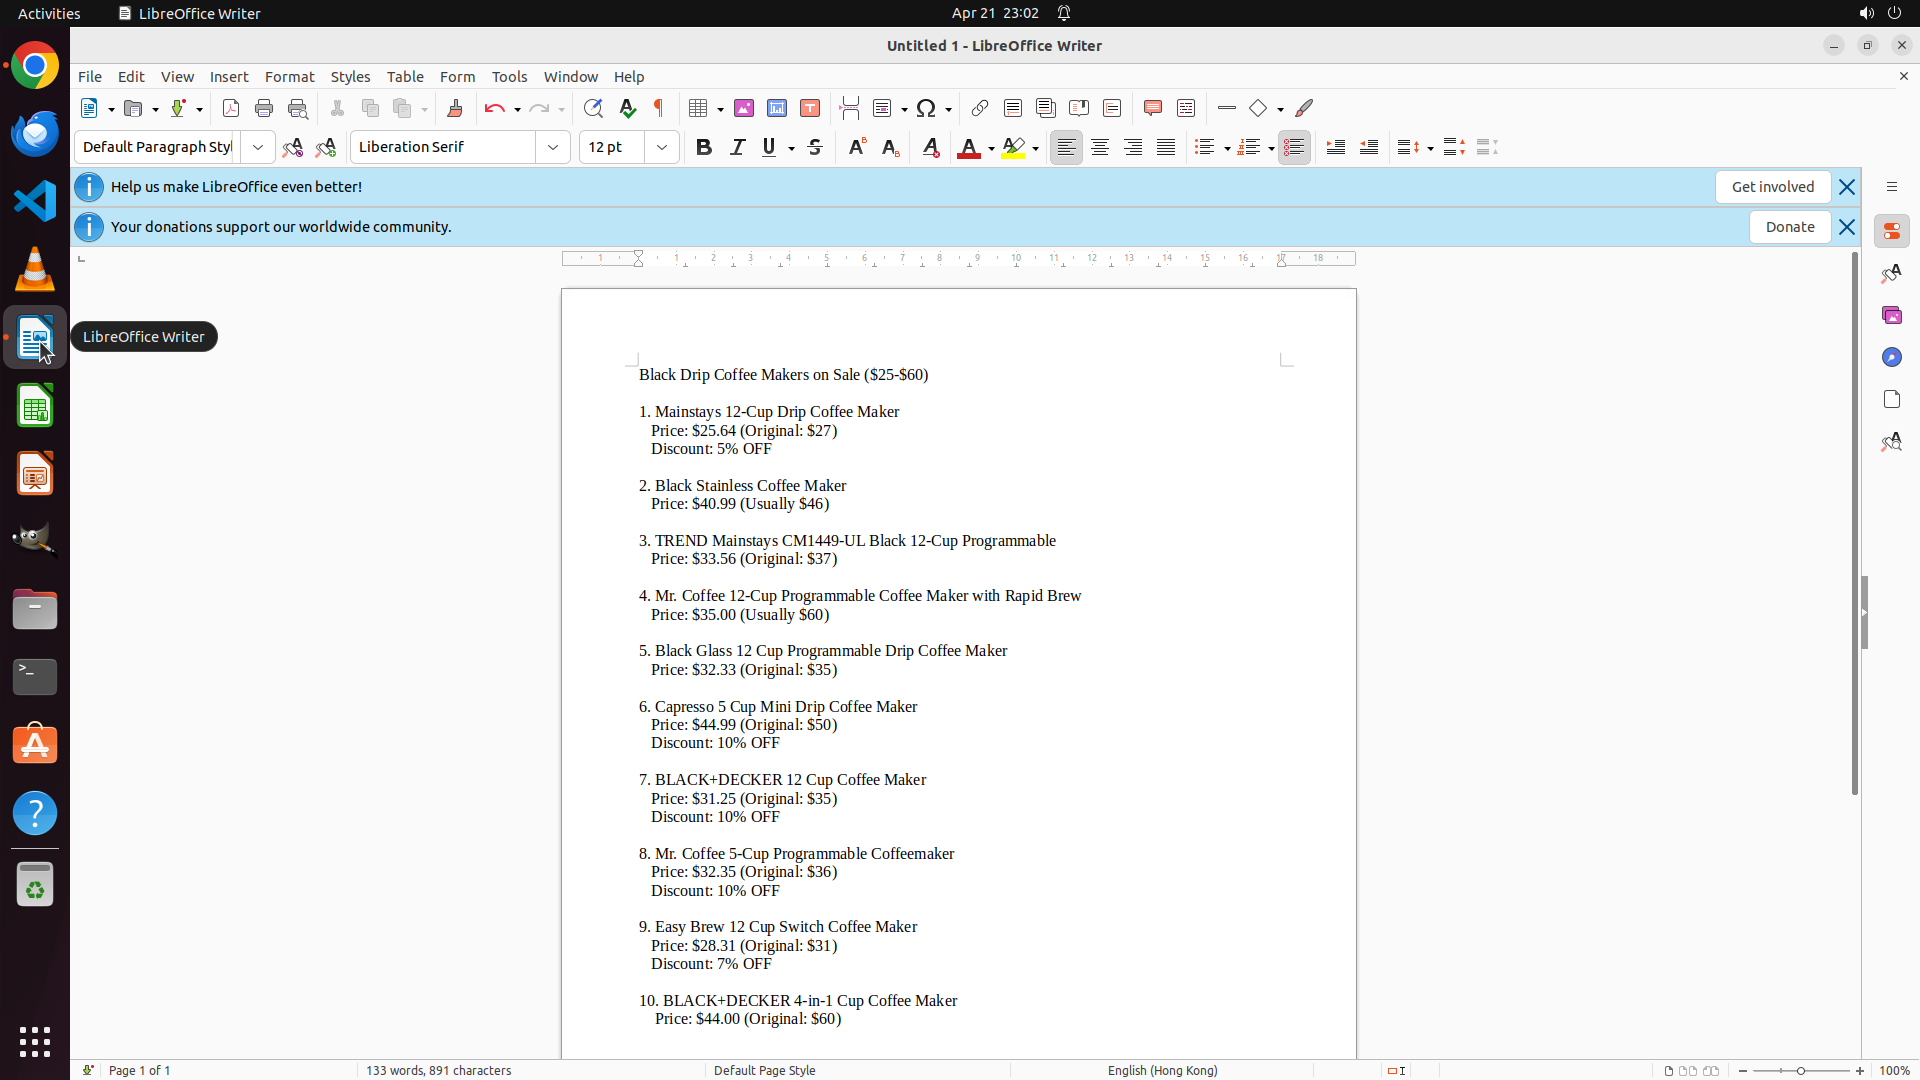
Task: Click the Clone Formatting paintbrush
Action: [x=455, y=108]
